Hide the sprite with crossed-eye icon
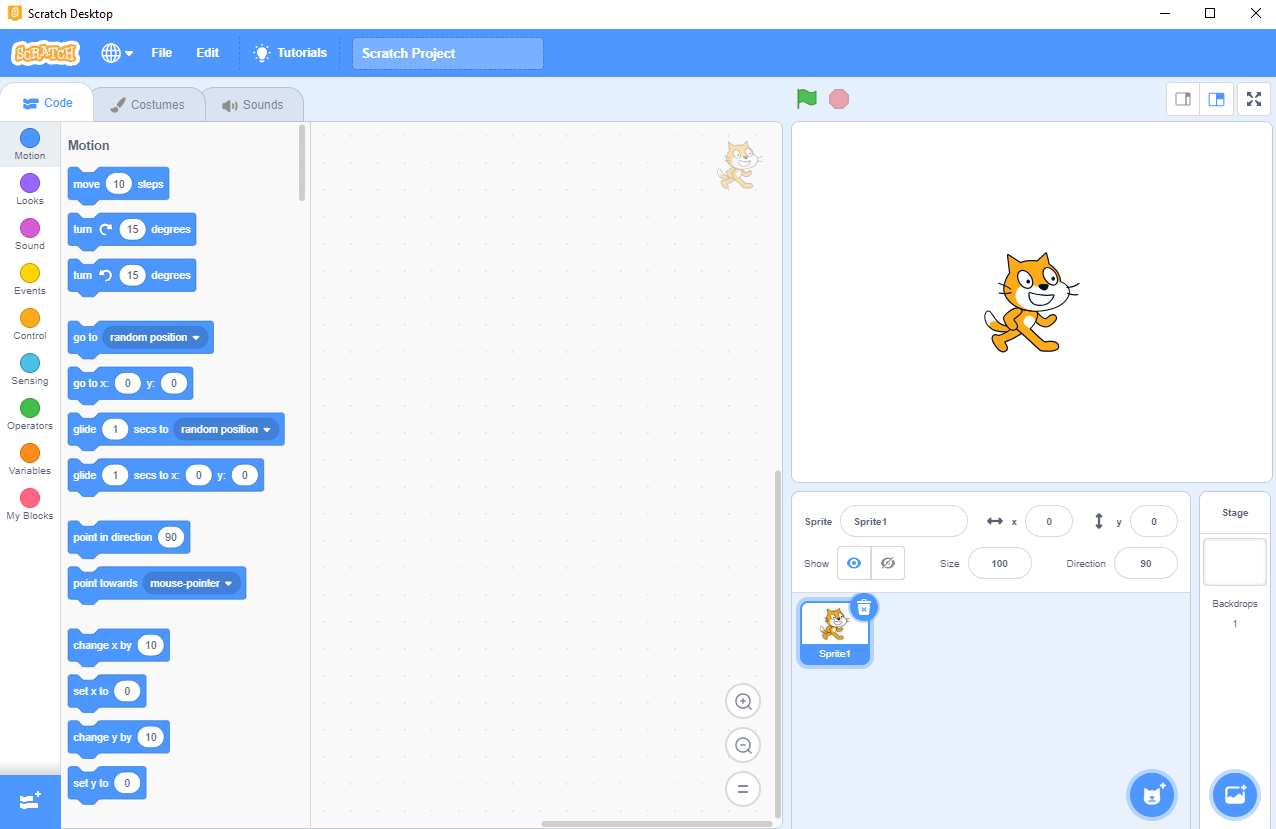The image size is (1276, 829). 888,563
